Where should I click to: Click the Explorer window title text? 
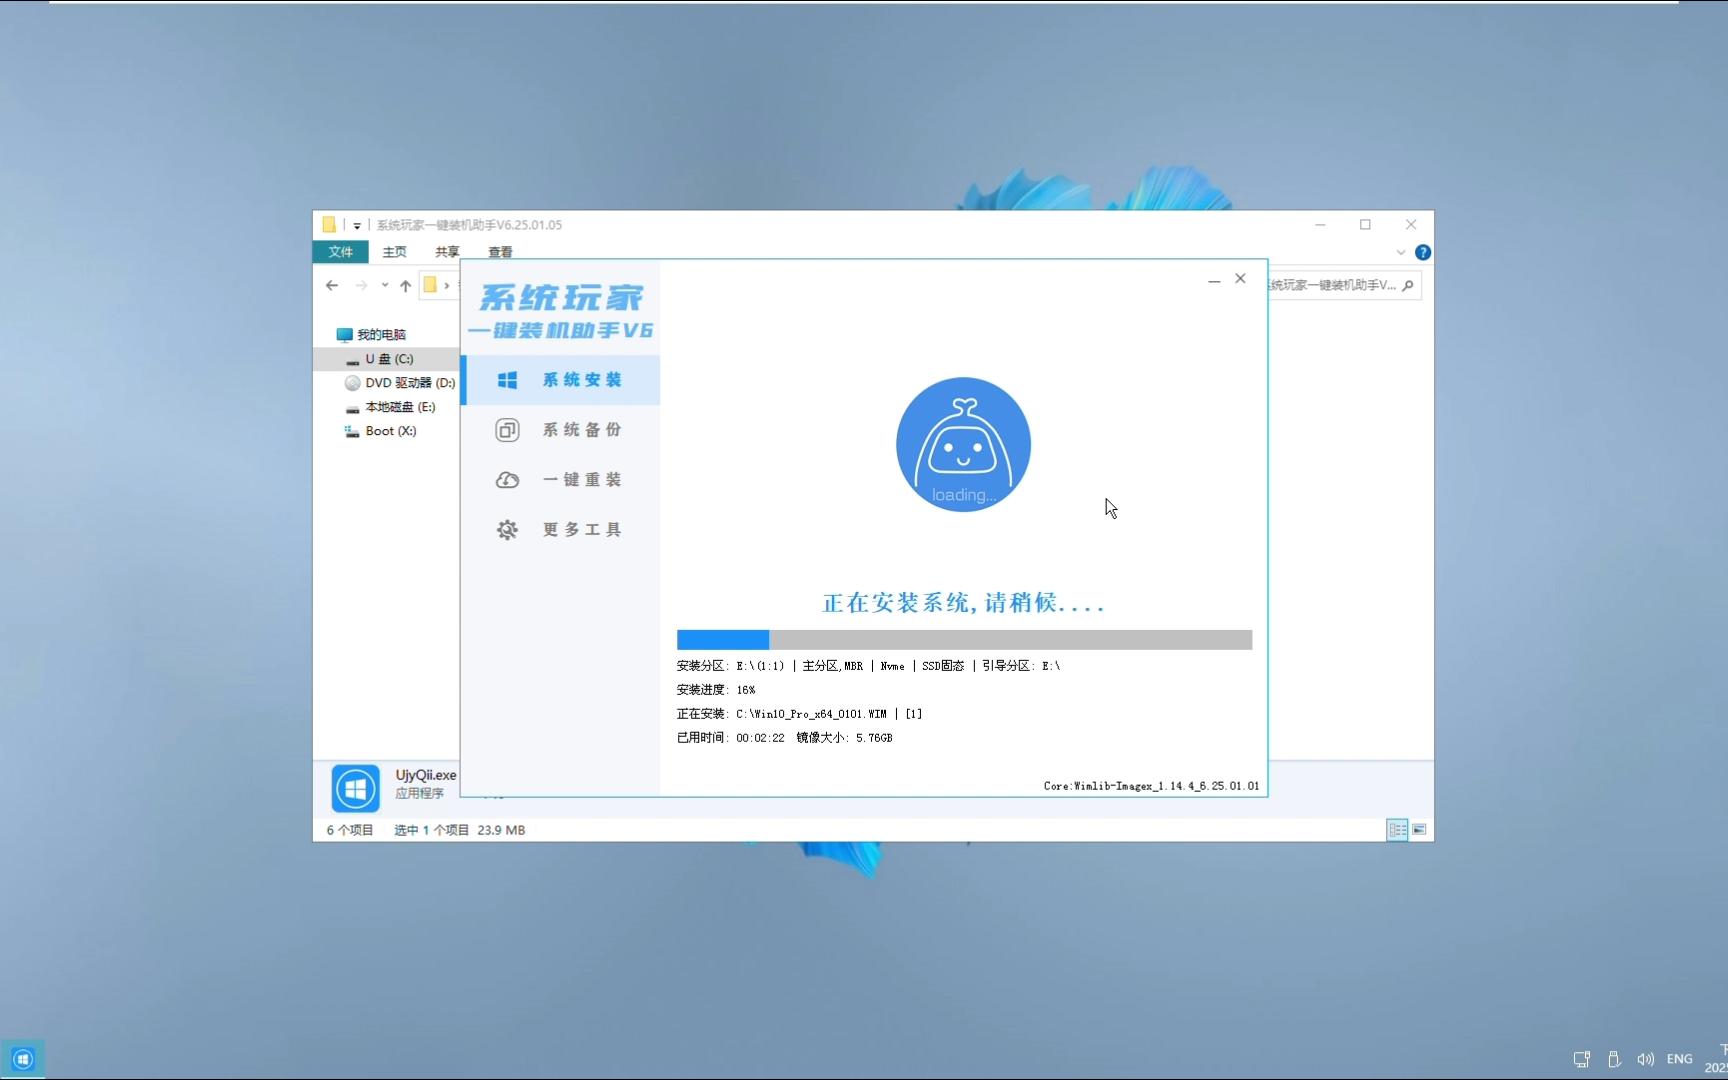[469, 225]
